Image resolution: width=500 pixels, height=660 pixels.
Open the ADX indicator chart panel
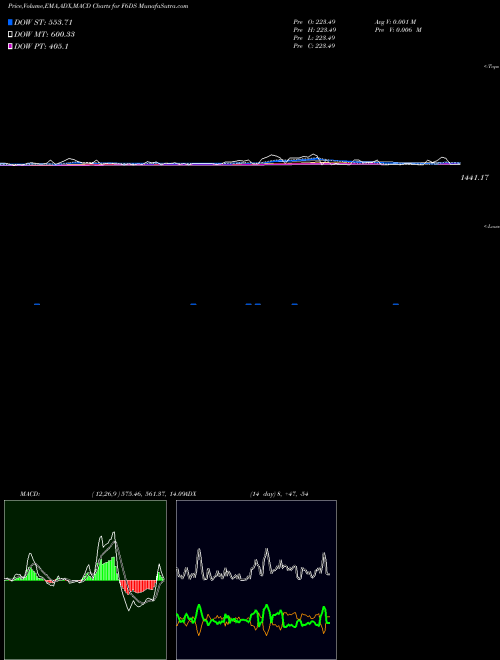pos(256,580)
